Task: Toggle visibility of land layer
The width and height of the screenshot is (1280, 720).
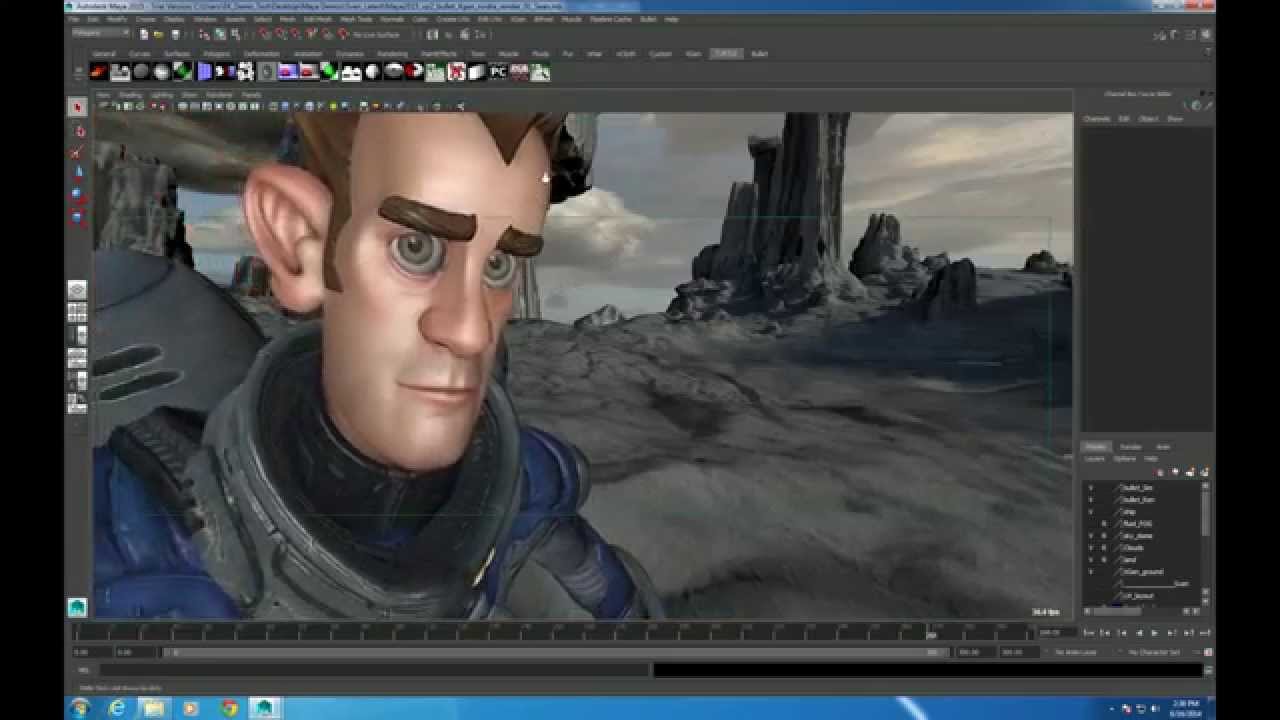Action: [1091, 559]
